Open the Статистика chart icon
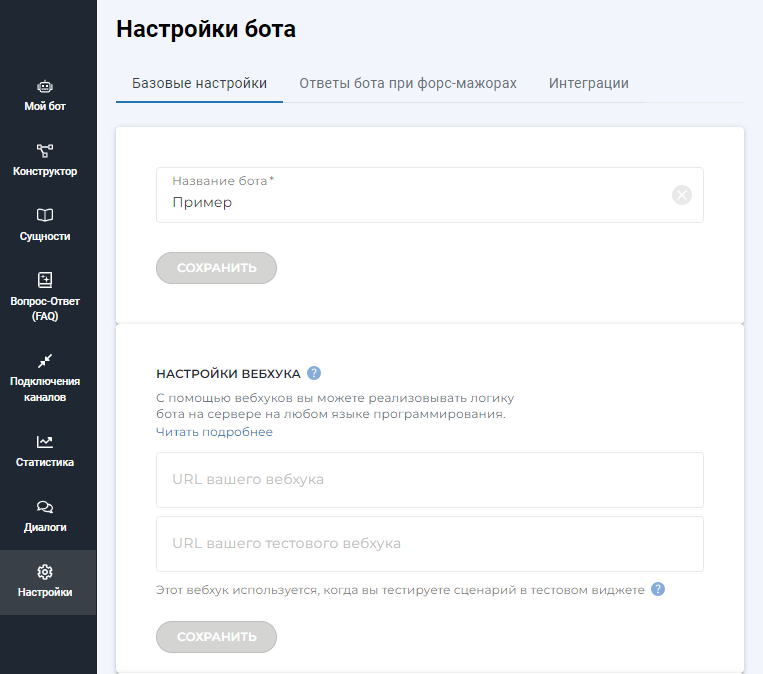The height and width of the screenshot is (674, 763). (x=45, y=442)
